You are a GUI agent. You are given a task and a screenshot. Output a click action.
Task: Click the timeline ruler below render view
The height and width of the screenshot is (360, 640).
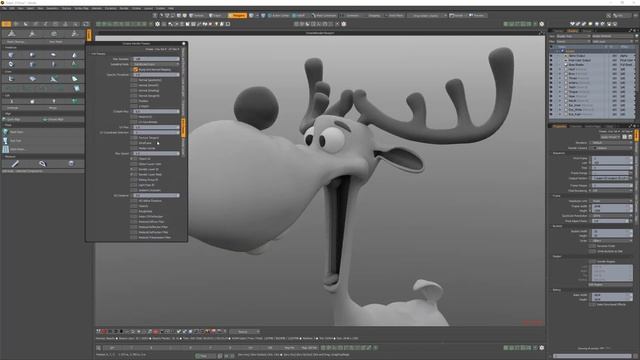click(210, 348)
